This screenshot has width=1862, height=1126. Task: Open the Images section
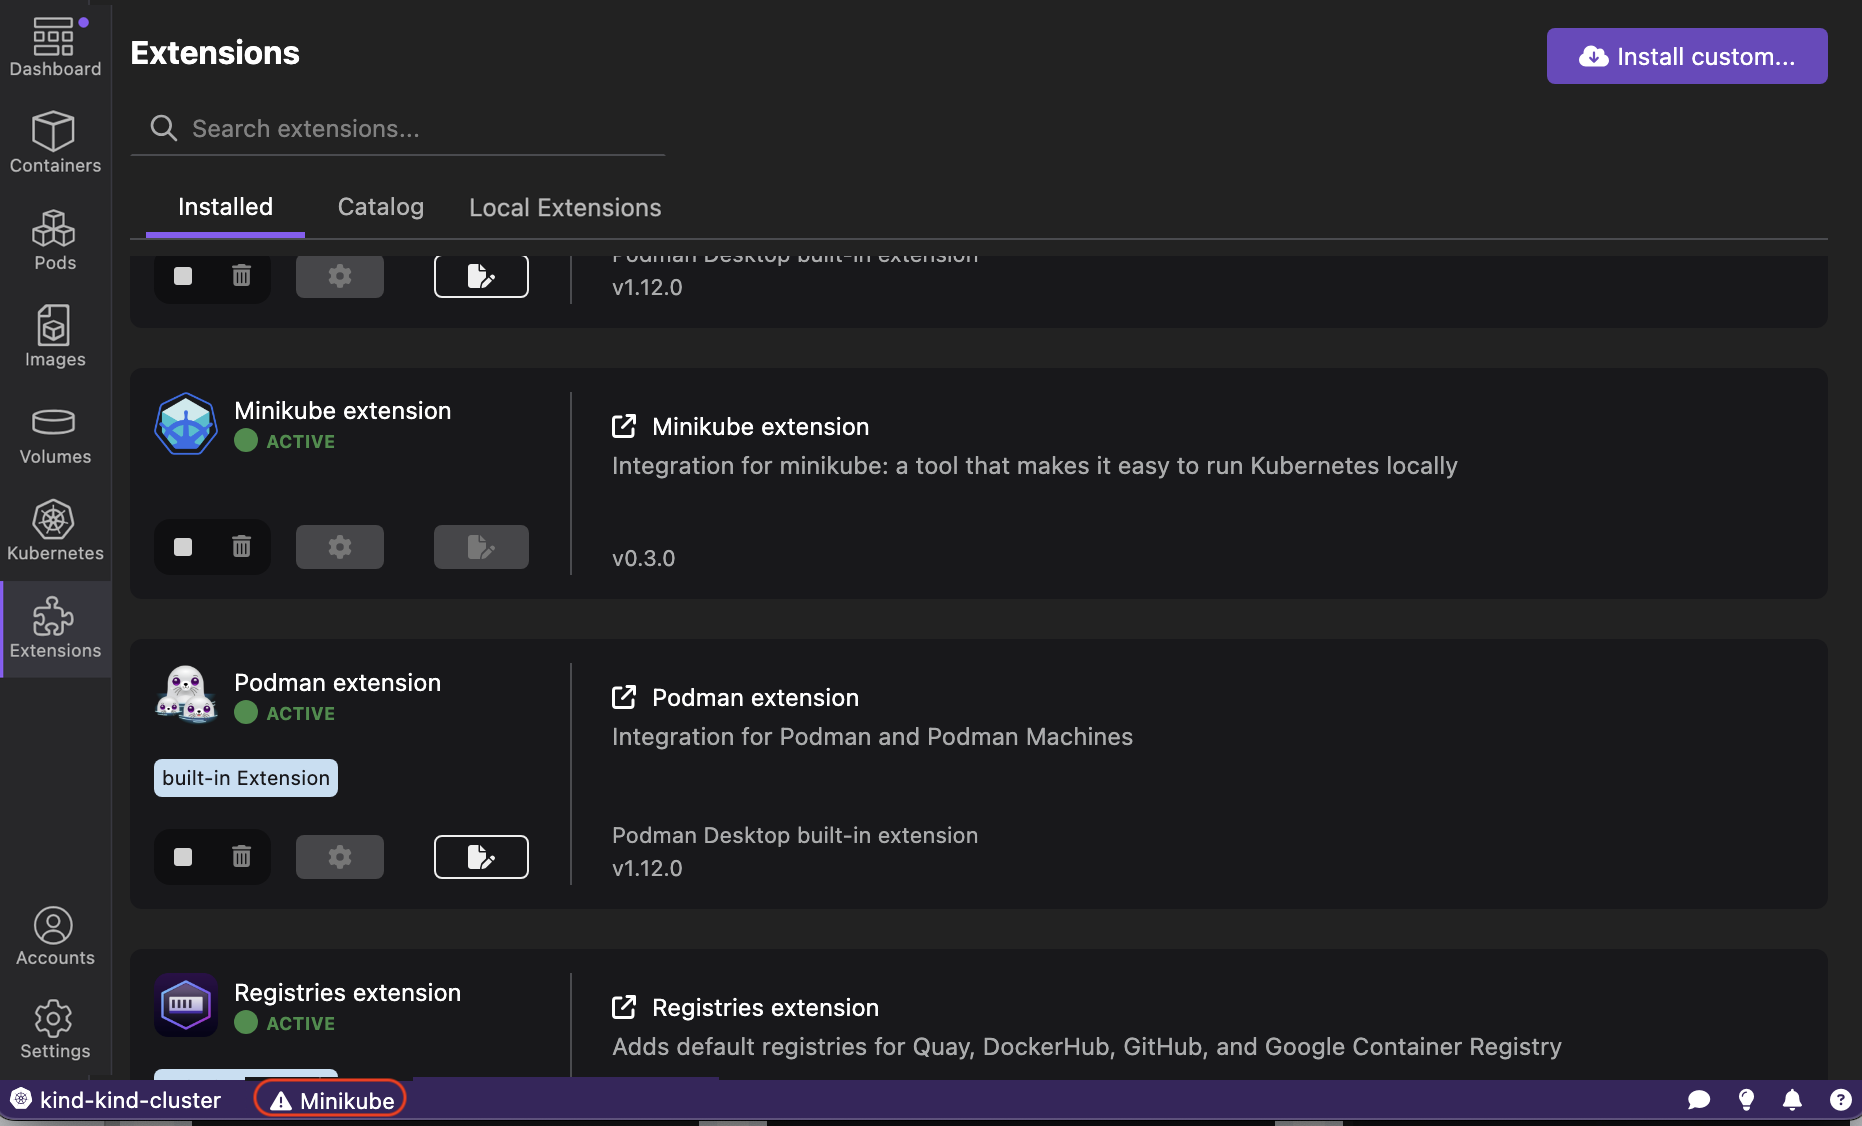(x=55, y=337)
